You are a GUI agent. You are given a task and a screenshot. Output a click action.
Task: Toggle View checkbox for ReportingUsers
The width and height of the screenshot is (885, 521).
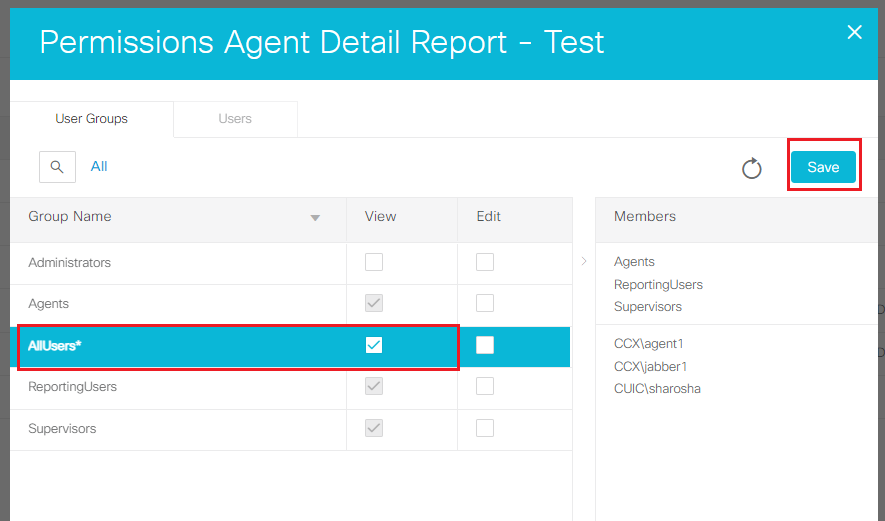374,387
